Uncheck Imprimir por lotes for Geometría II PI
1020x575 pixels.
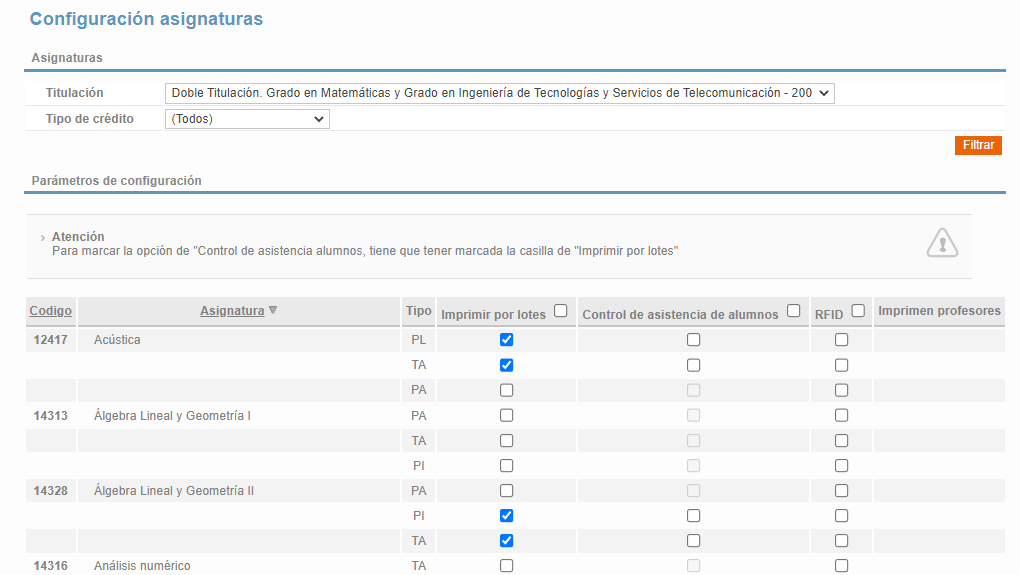coord(507,516)
